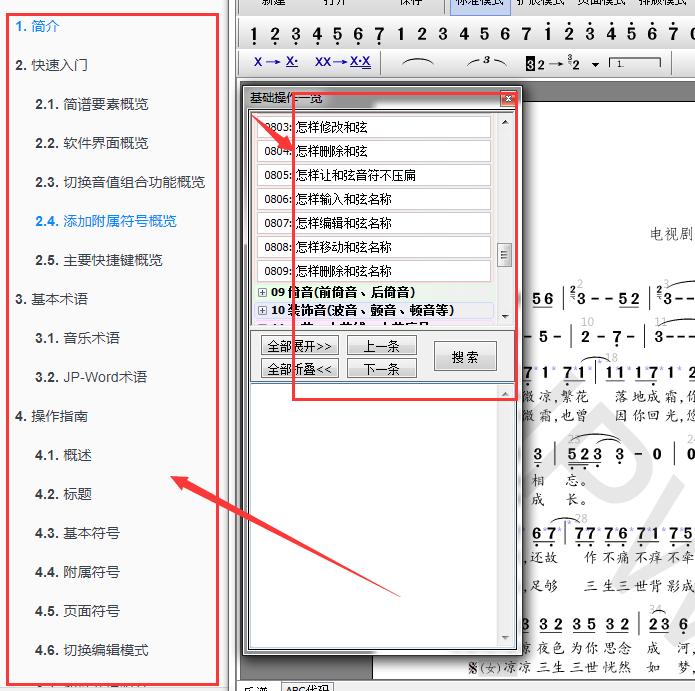Click the topic list scrollbar thumb

coord(504,255)
